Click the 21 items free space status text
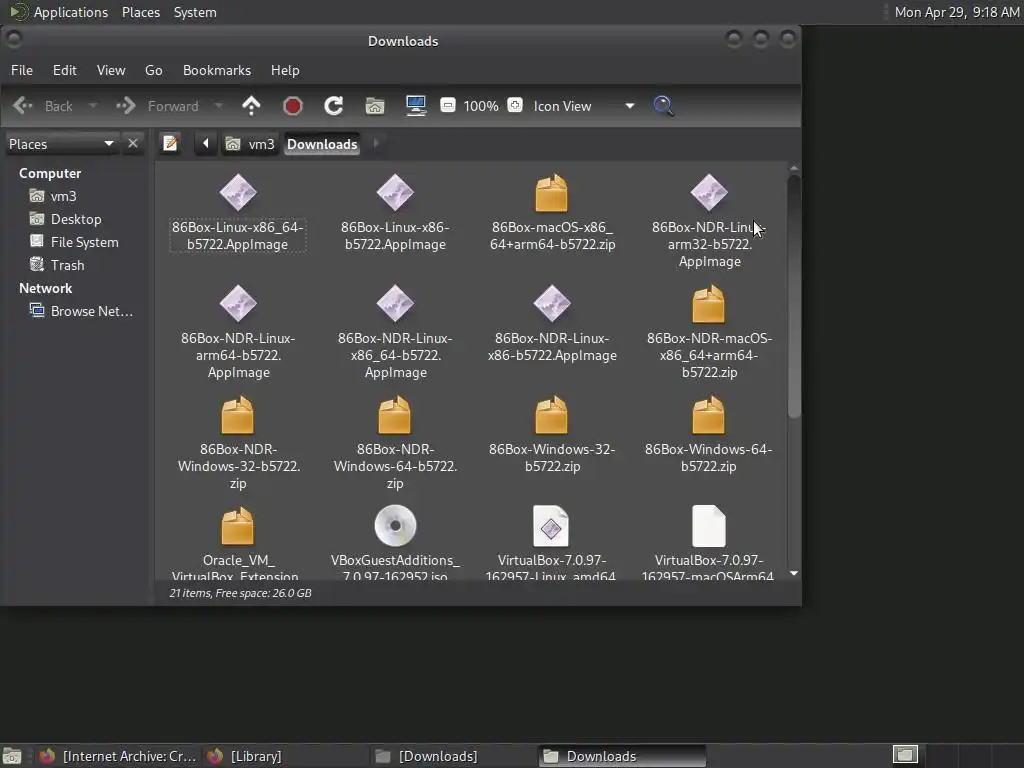Screen dimensions: 1024x768 [240, 593]
